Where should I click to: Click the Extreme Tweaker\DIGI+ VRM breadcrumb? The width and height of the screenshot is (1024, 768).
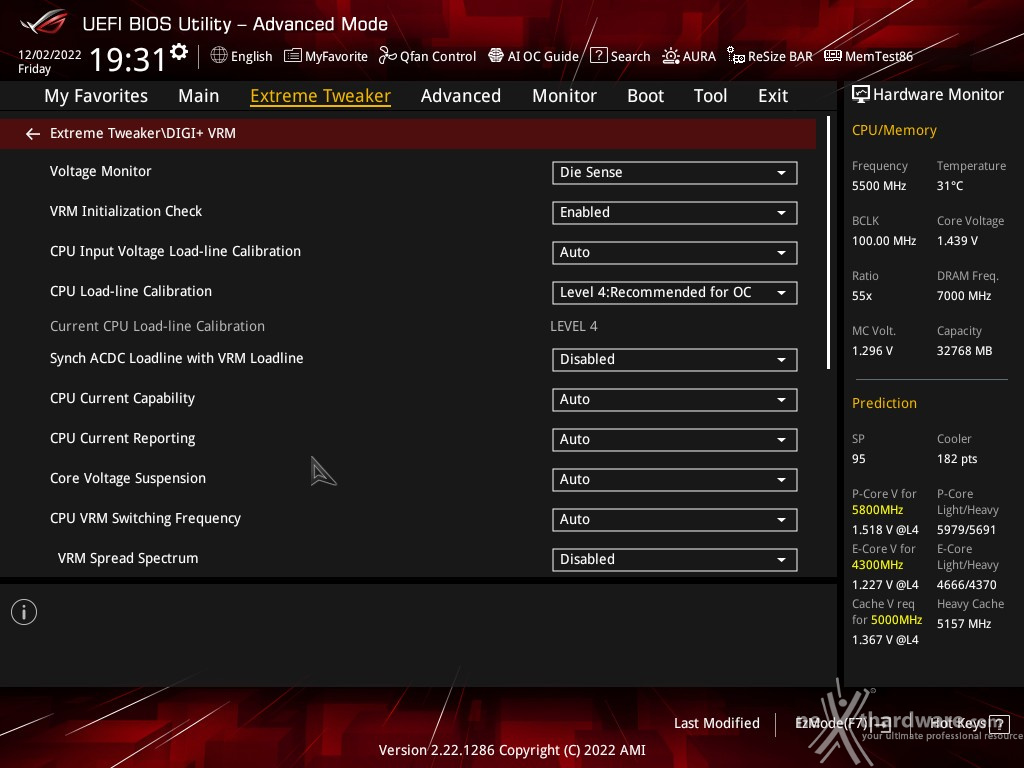[142, 133]
